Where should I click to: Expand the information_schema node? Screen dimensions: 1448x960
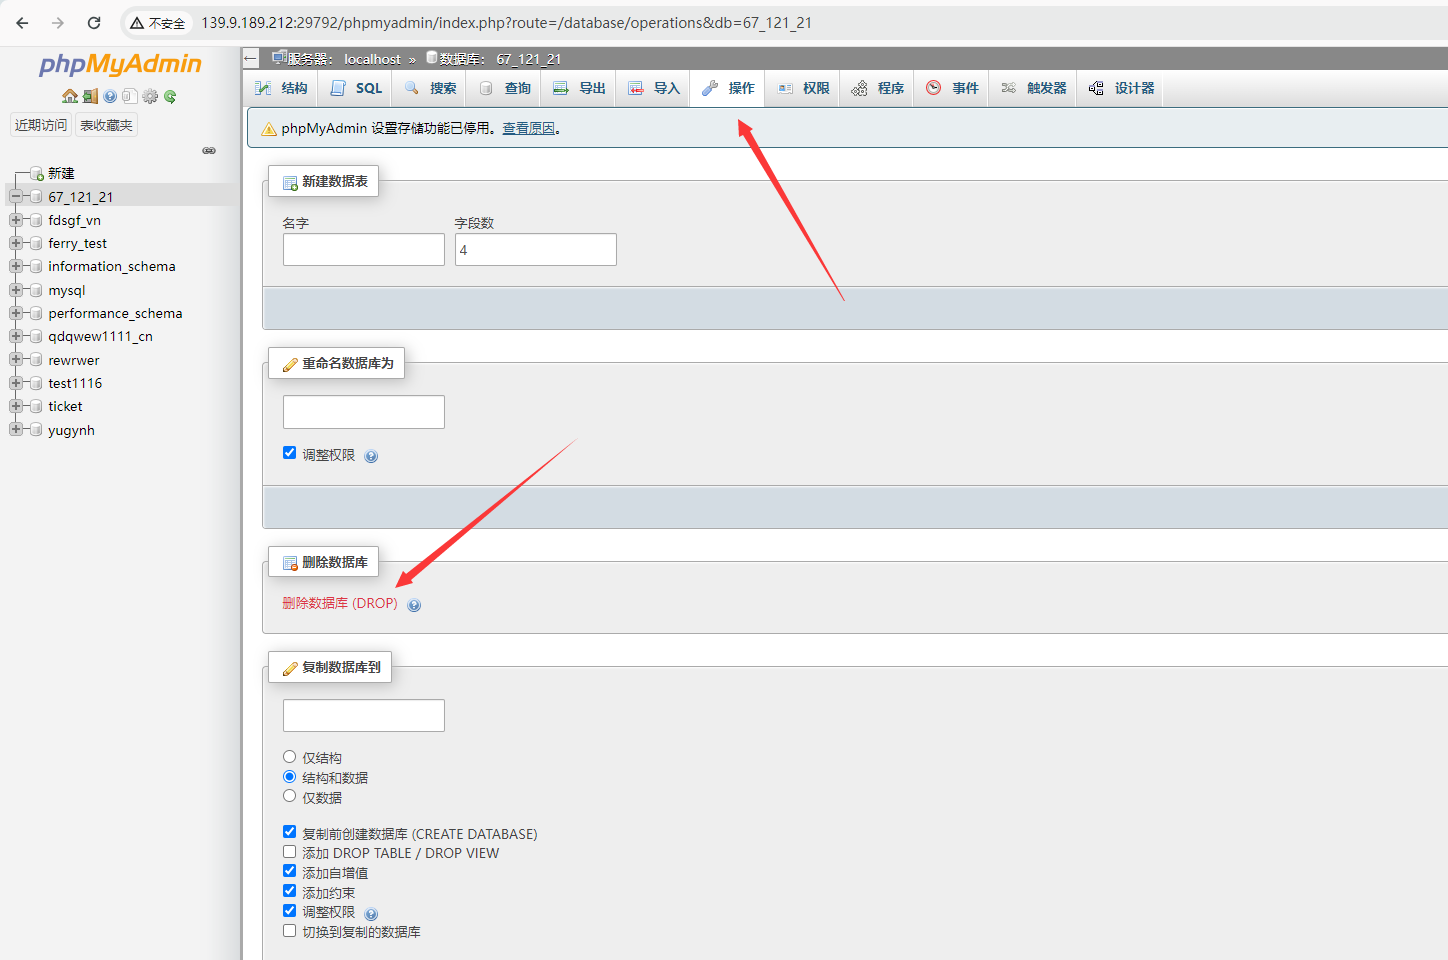16,266
